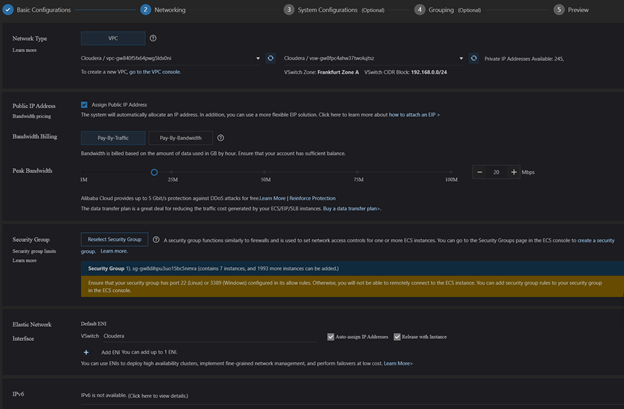Click Learn more after security group description

click(114, 251)
